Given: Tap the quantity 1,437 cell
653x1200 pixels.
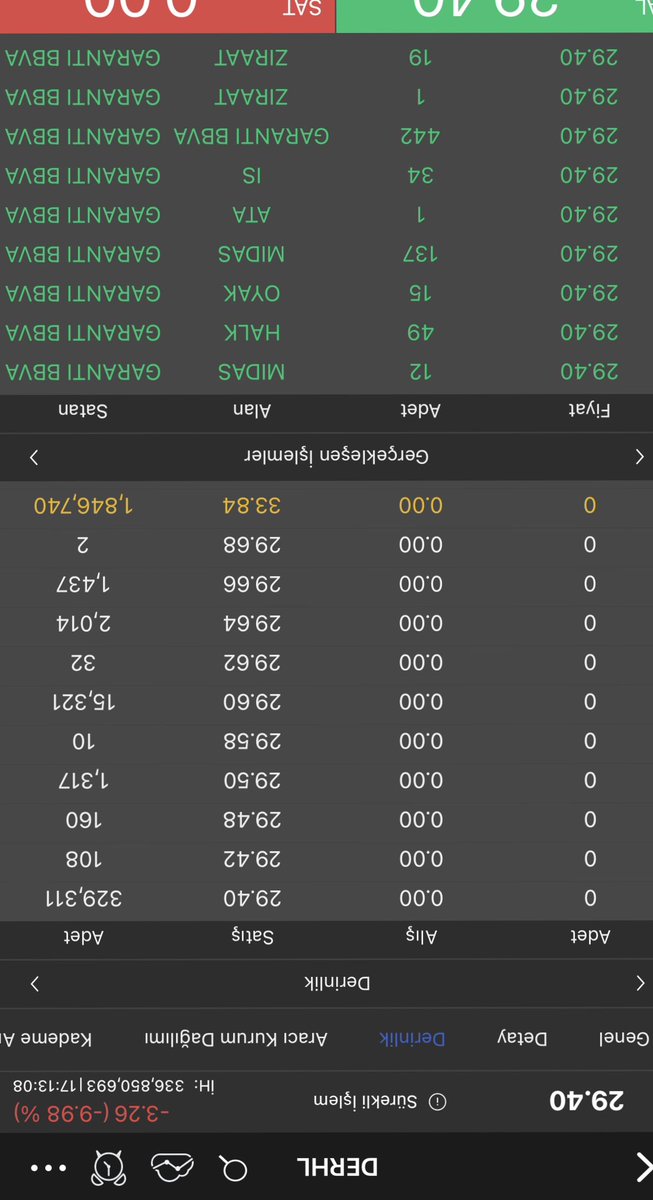Looking at the screenshot, I should tap(84, 584).
